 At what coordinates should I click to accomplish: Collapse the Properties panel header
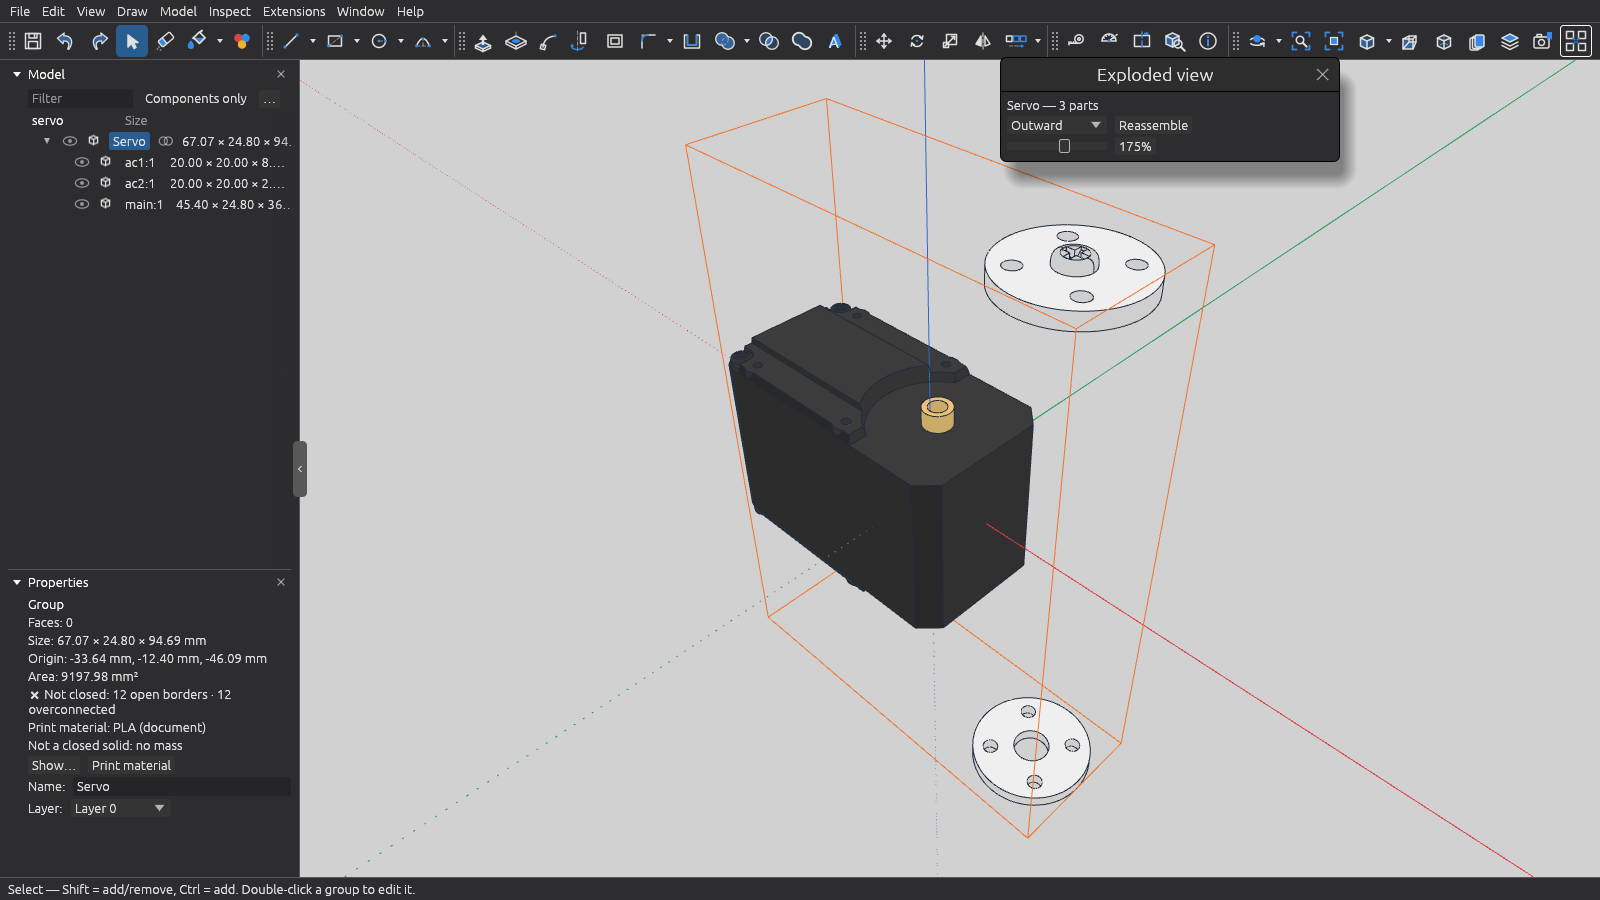tap(17, 582)
